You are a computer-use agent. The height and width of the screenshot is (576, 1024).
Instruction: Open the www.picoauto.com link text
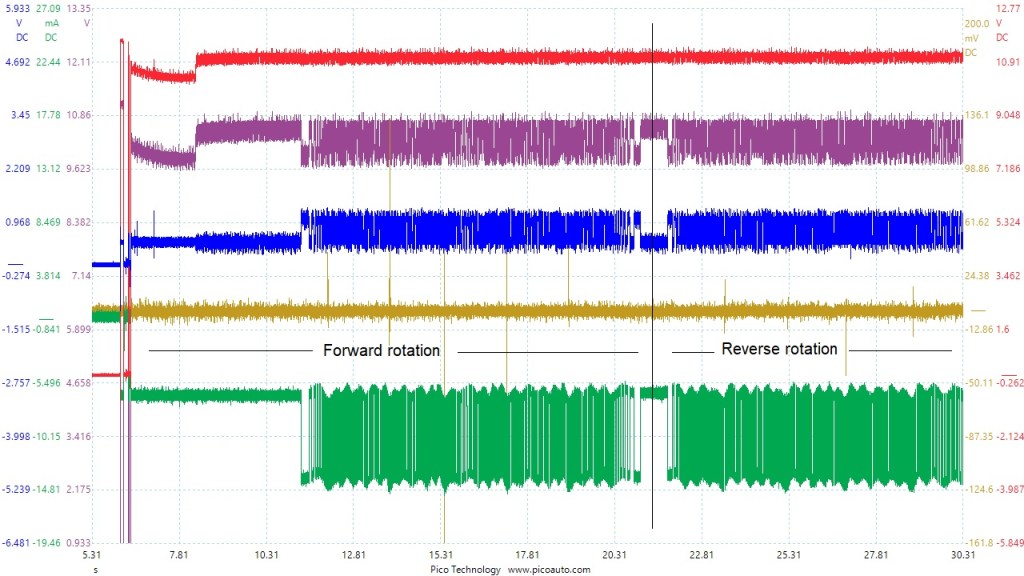(x=549, y=569)
